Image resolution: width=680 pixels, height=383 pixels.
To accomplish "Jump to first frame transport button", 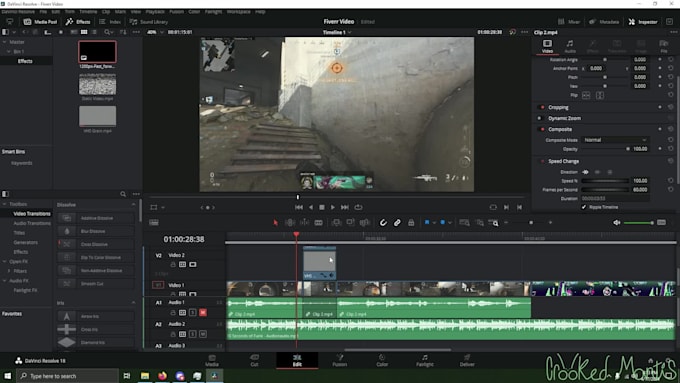I will 299,207.
